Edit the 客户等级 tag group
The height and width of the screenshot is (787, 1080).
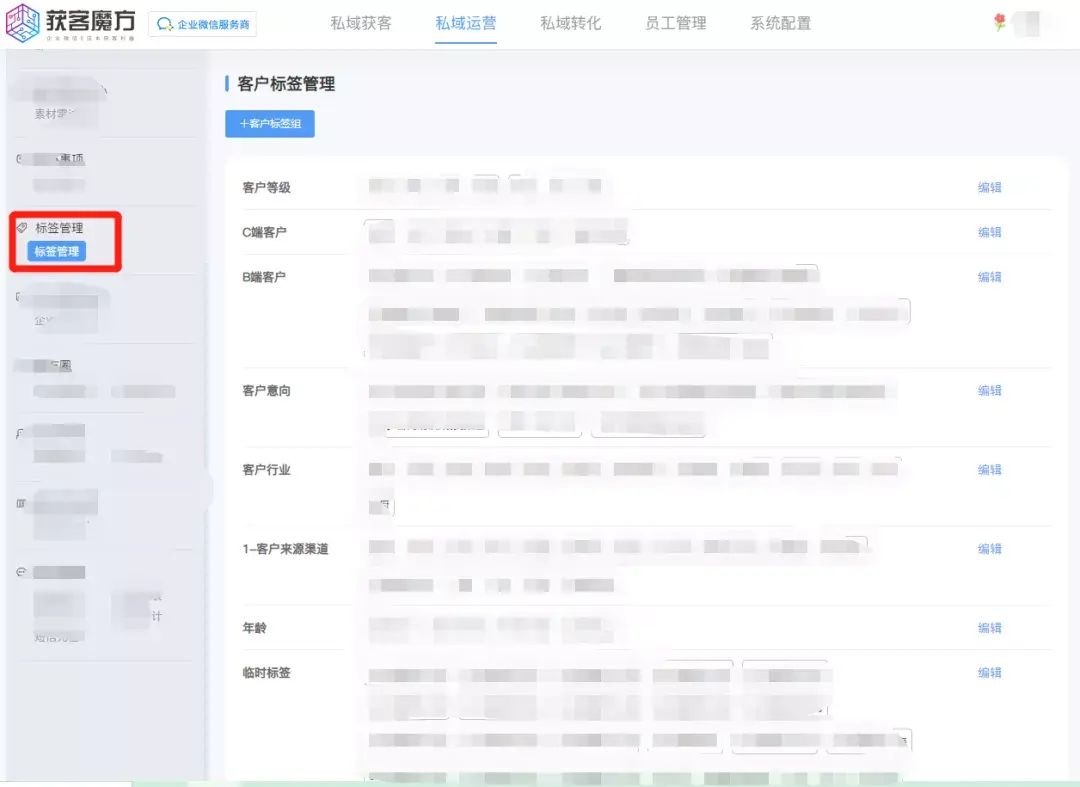(989, 188)
